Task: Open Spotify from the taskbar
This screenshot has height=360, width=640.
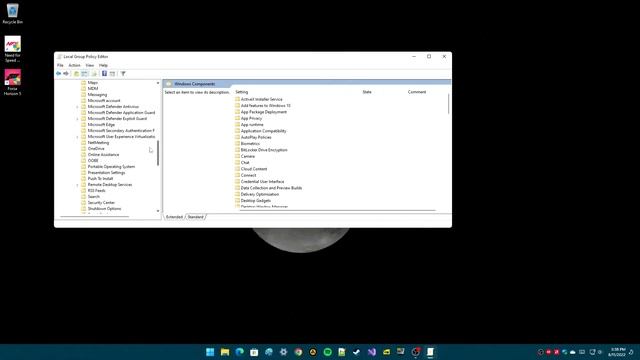Action: click(328, 352)
